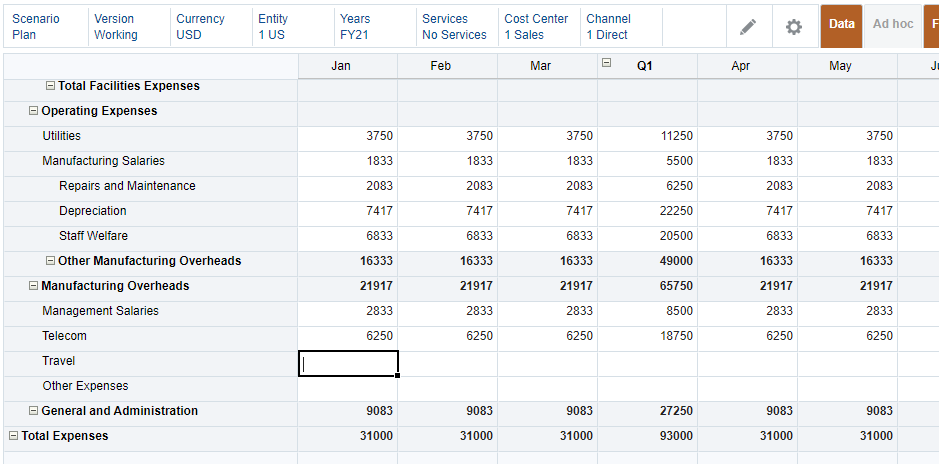Collapse the Total Expenses row

tap(13, 436)
